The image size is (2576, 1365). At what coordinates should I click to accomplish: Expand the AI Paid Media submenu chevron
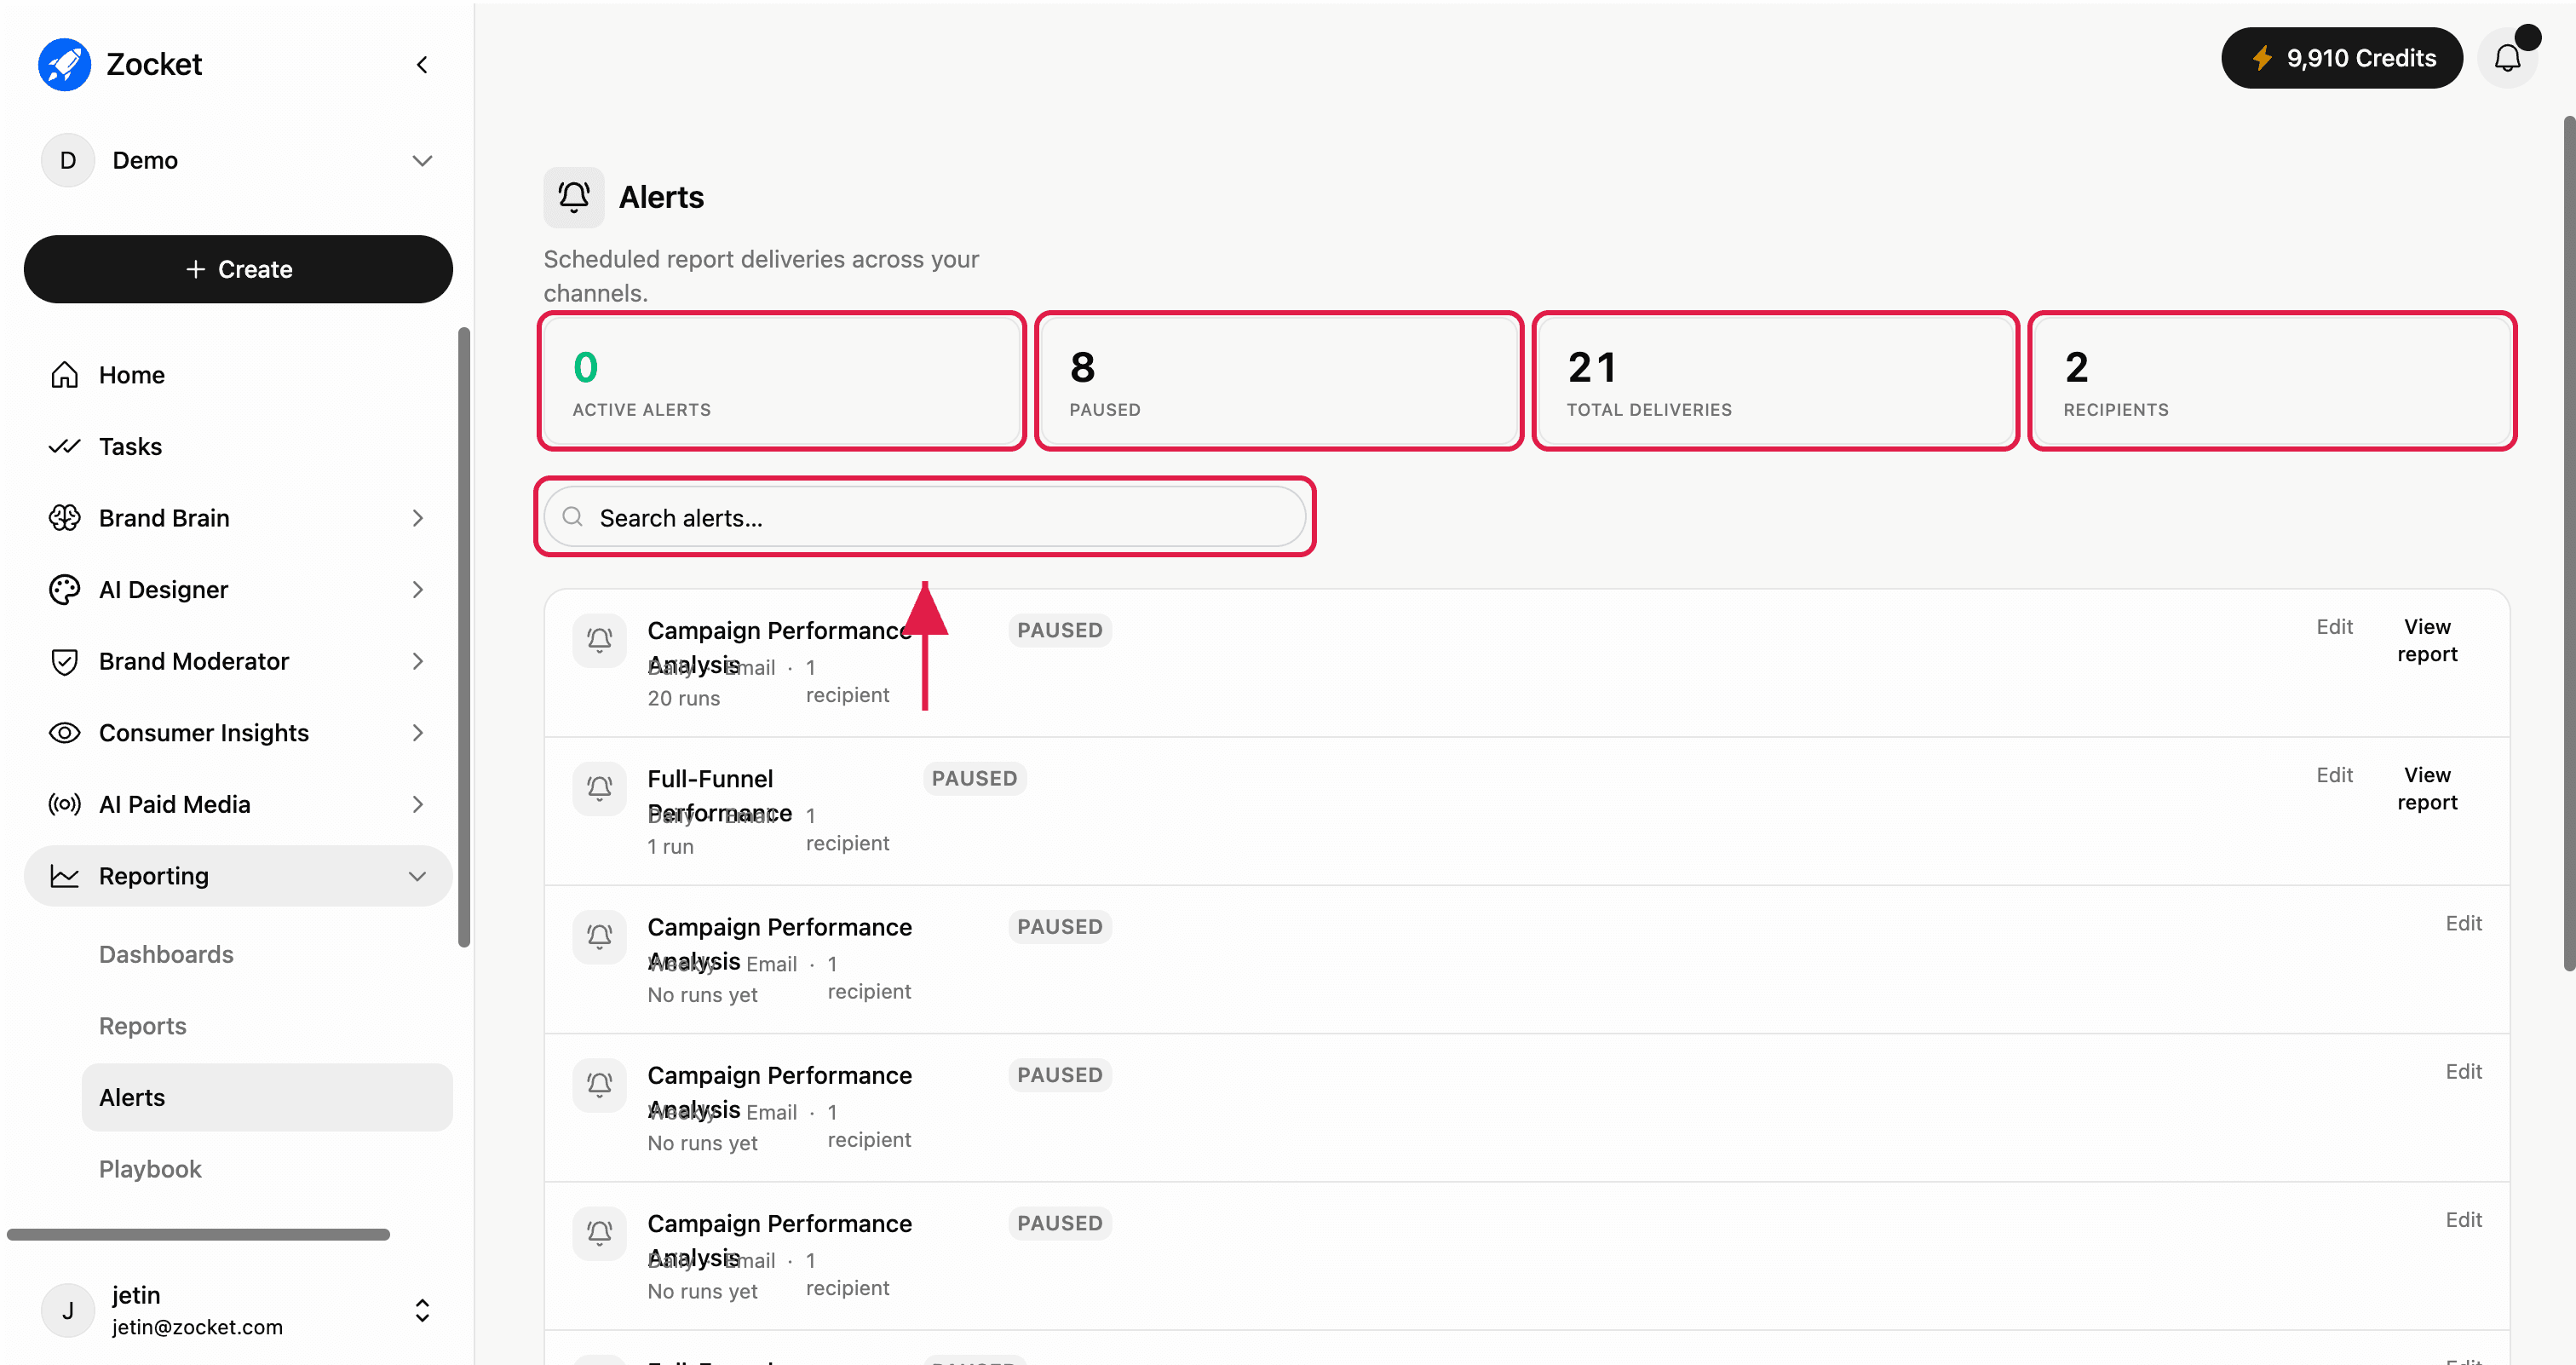[418, 805]
